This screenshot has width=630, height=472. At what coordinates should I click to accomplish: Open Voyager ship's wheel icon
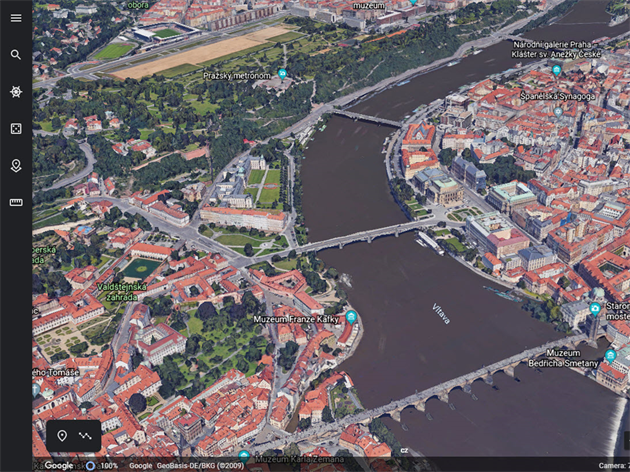pyautogui.click(x=16, y=92)
